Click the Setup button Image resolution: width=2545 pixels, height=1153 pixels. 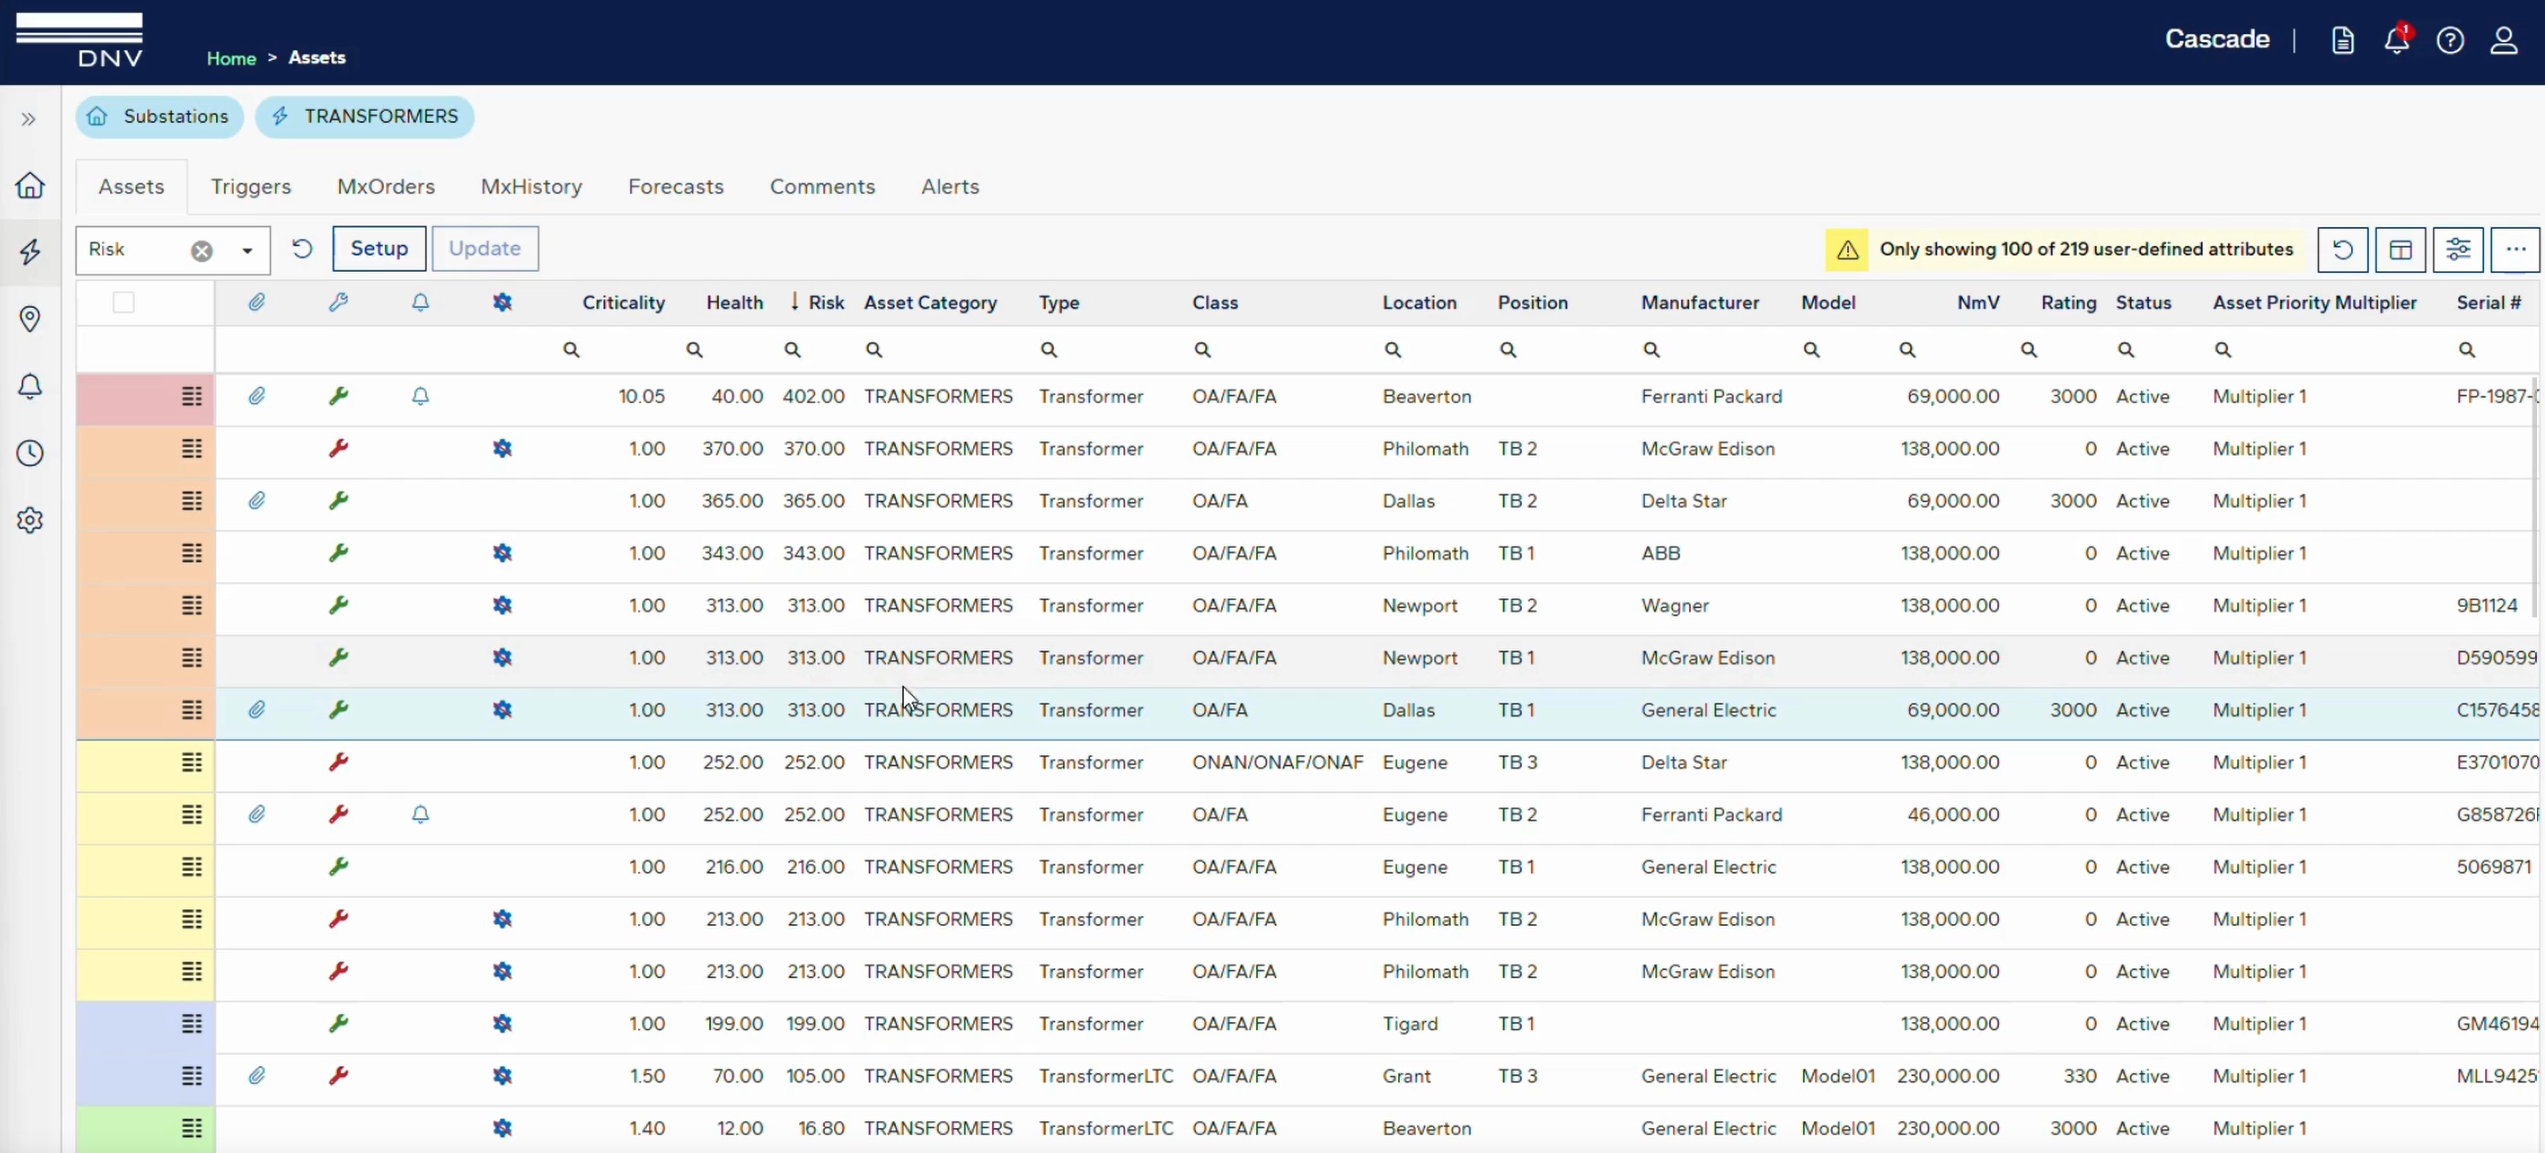[x=379, y=248]
